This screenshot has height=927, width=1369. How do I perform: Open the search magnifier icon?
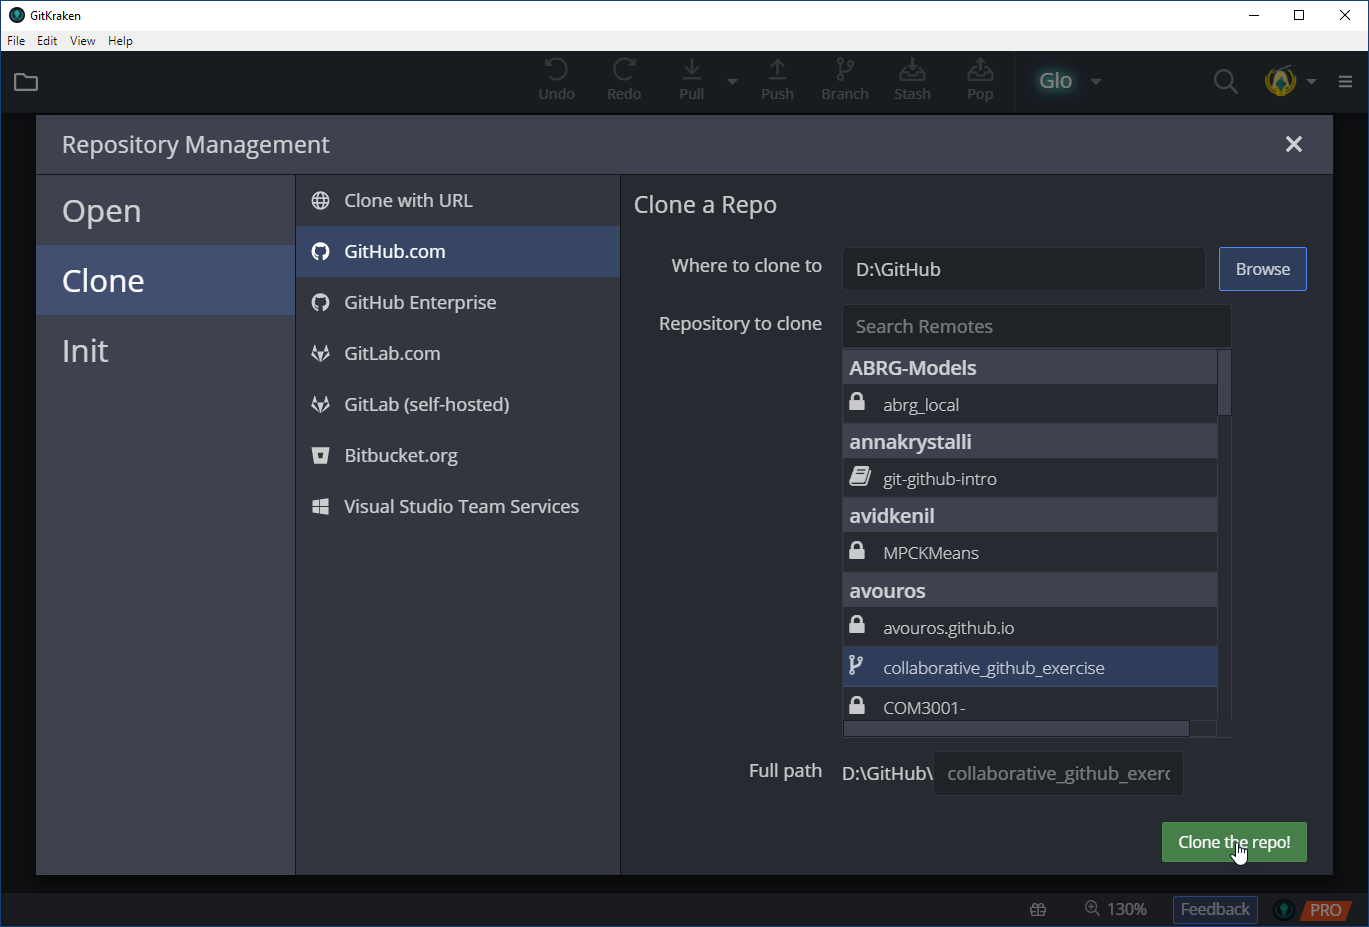(x=1225, y=81)
